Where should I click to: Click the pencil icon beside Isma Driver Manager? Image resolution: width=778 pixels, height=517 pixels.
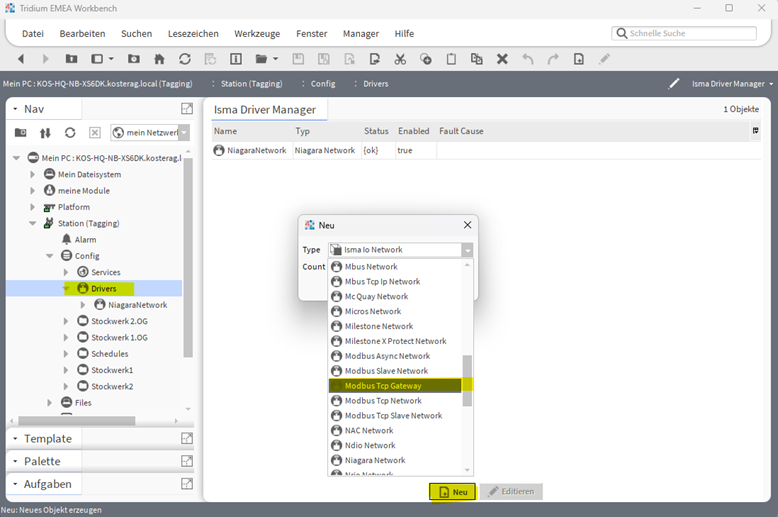tap(674, 84)
